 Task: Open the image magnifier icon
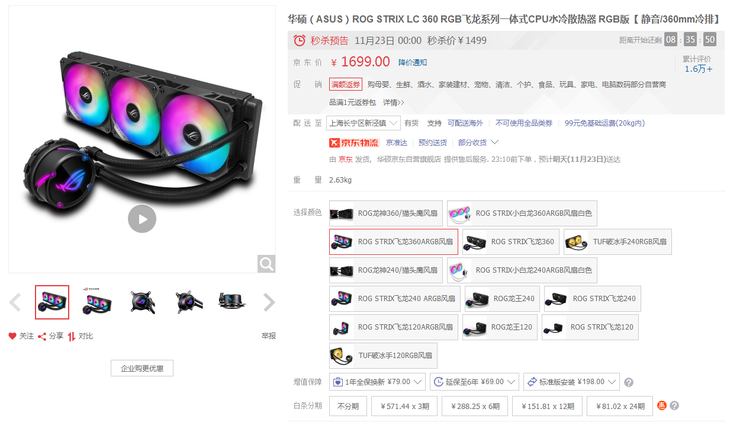point(266,264)
